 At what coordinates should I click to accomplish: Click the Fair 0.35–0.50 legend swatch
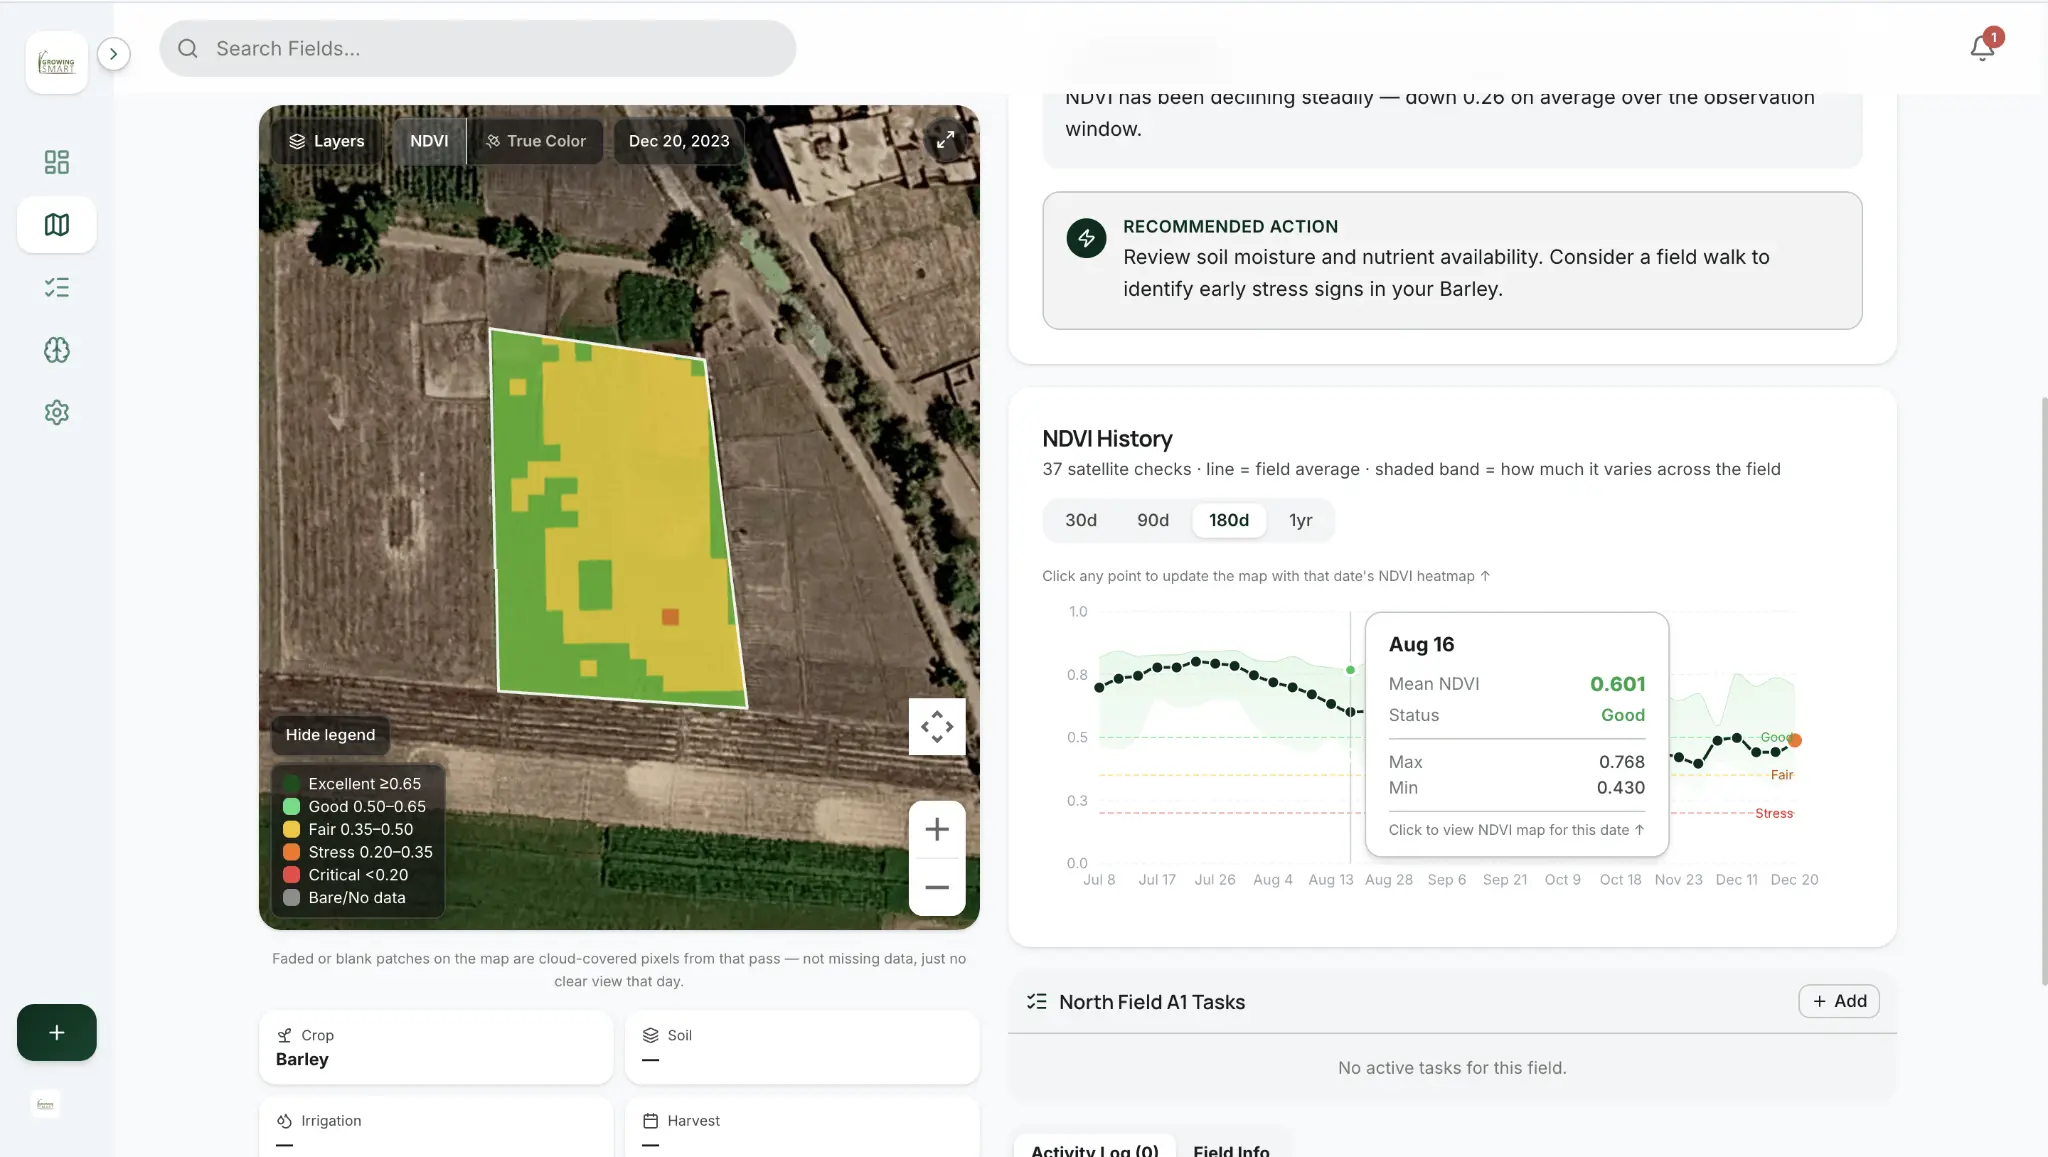pos(291,830)
